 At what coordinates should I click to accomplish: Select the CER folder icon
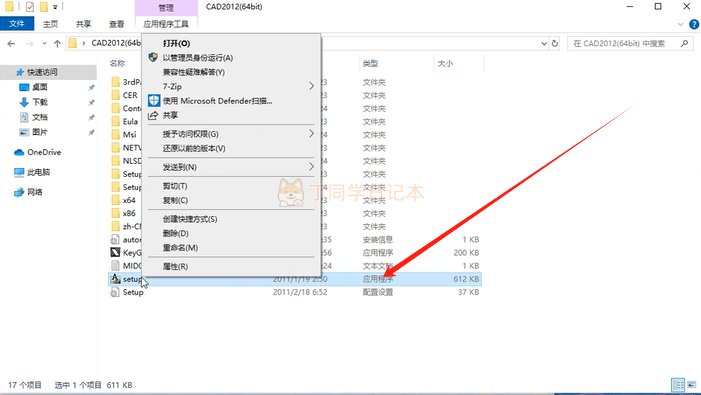[115, 95]
